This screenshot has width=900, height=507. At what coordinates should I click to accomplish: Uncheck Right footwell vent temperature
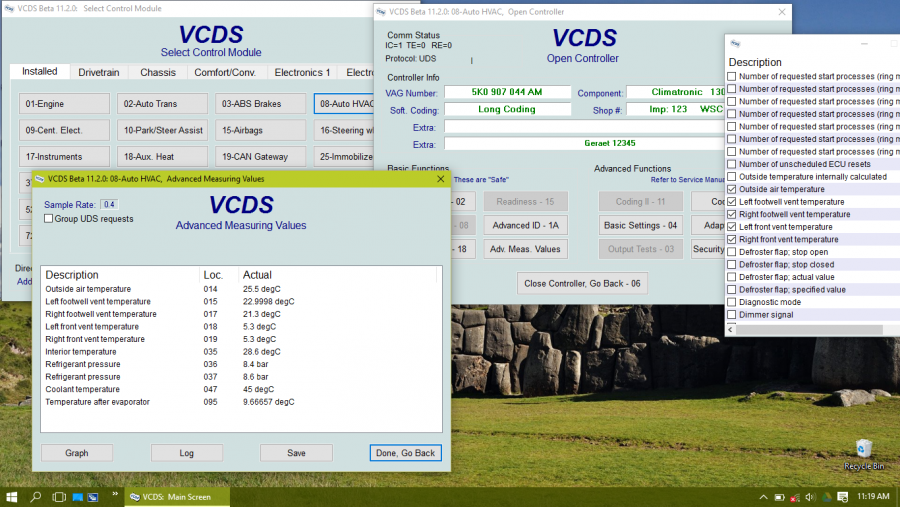pos(732,214)
